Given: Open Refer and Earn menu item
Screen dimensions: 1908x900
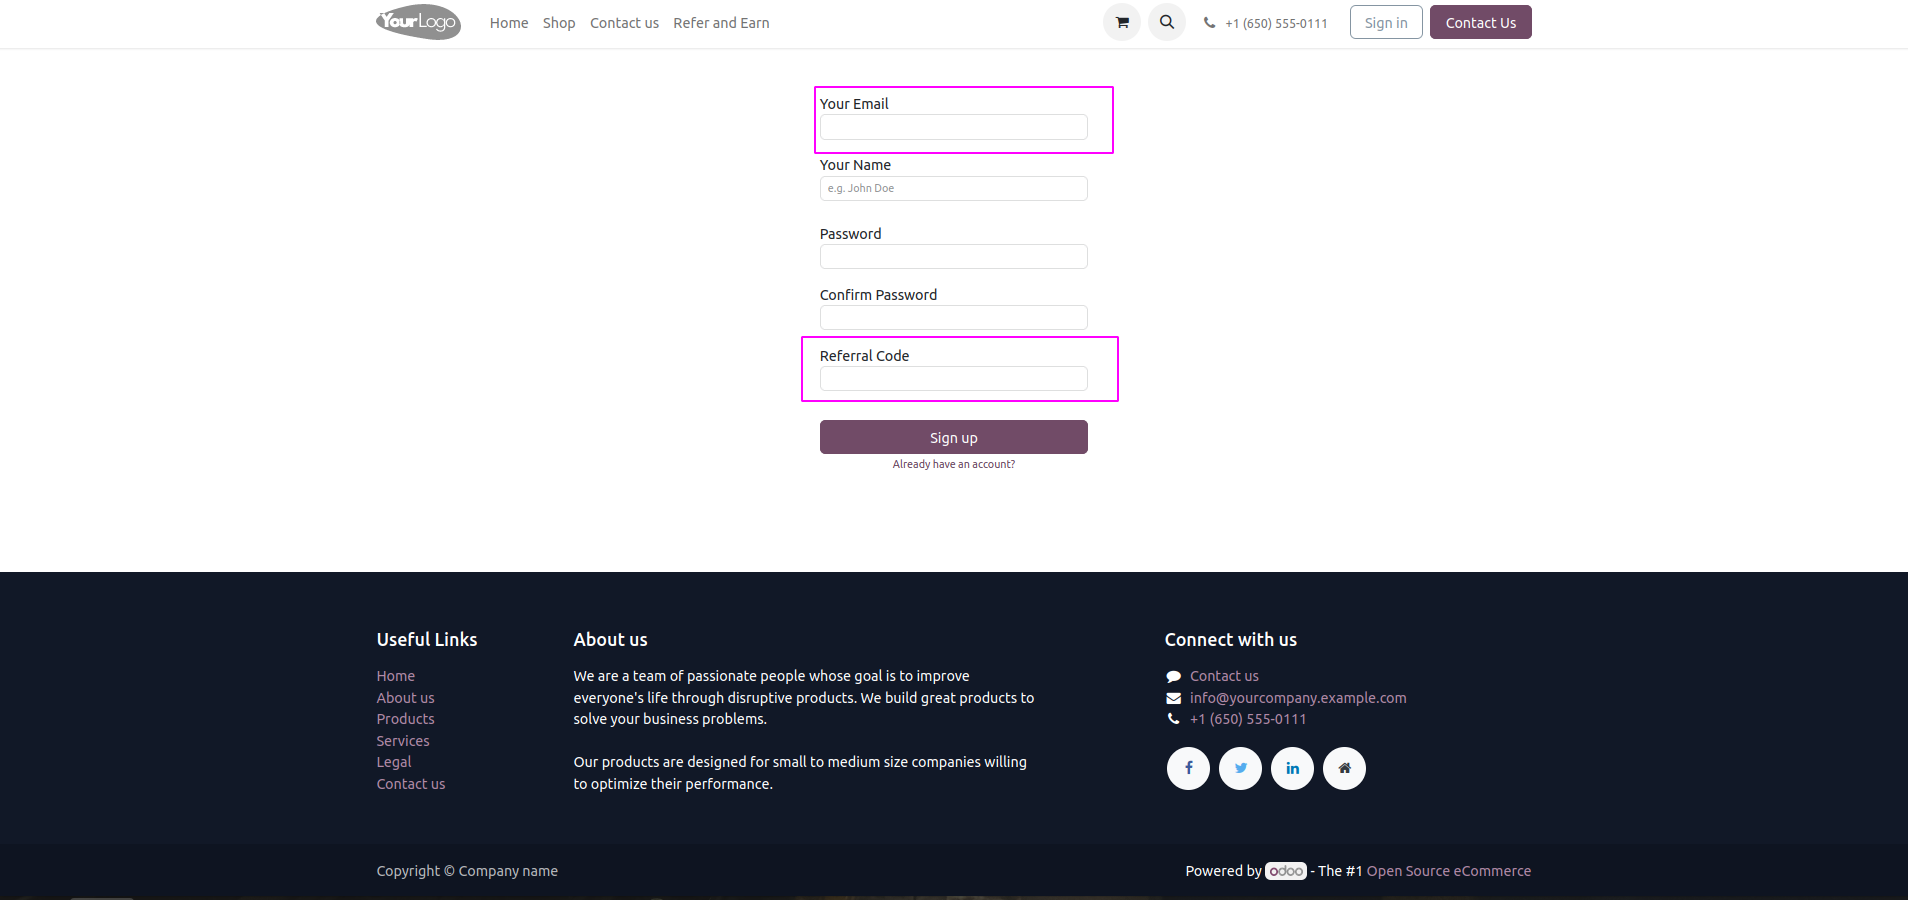Looking at the screenshot, I should [x=721, y=23].
